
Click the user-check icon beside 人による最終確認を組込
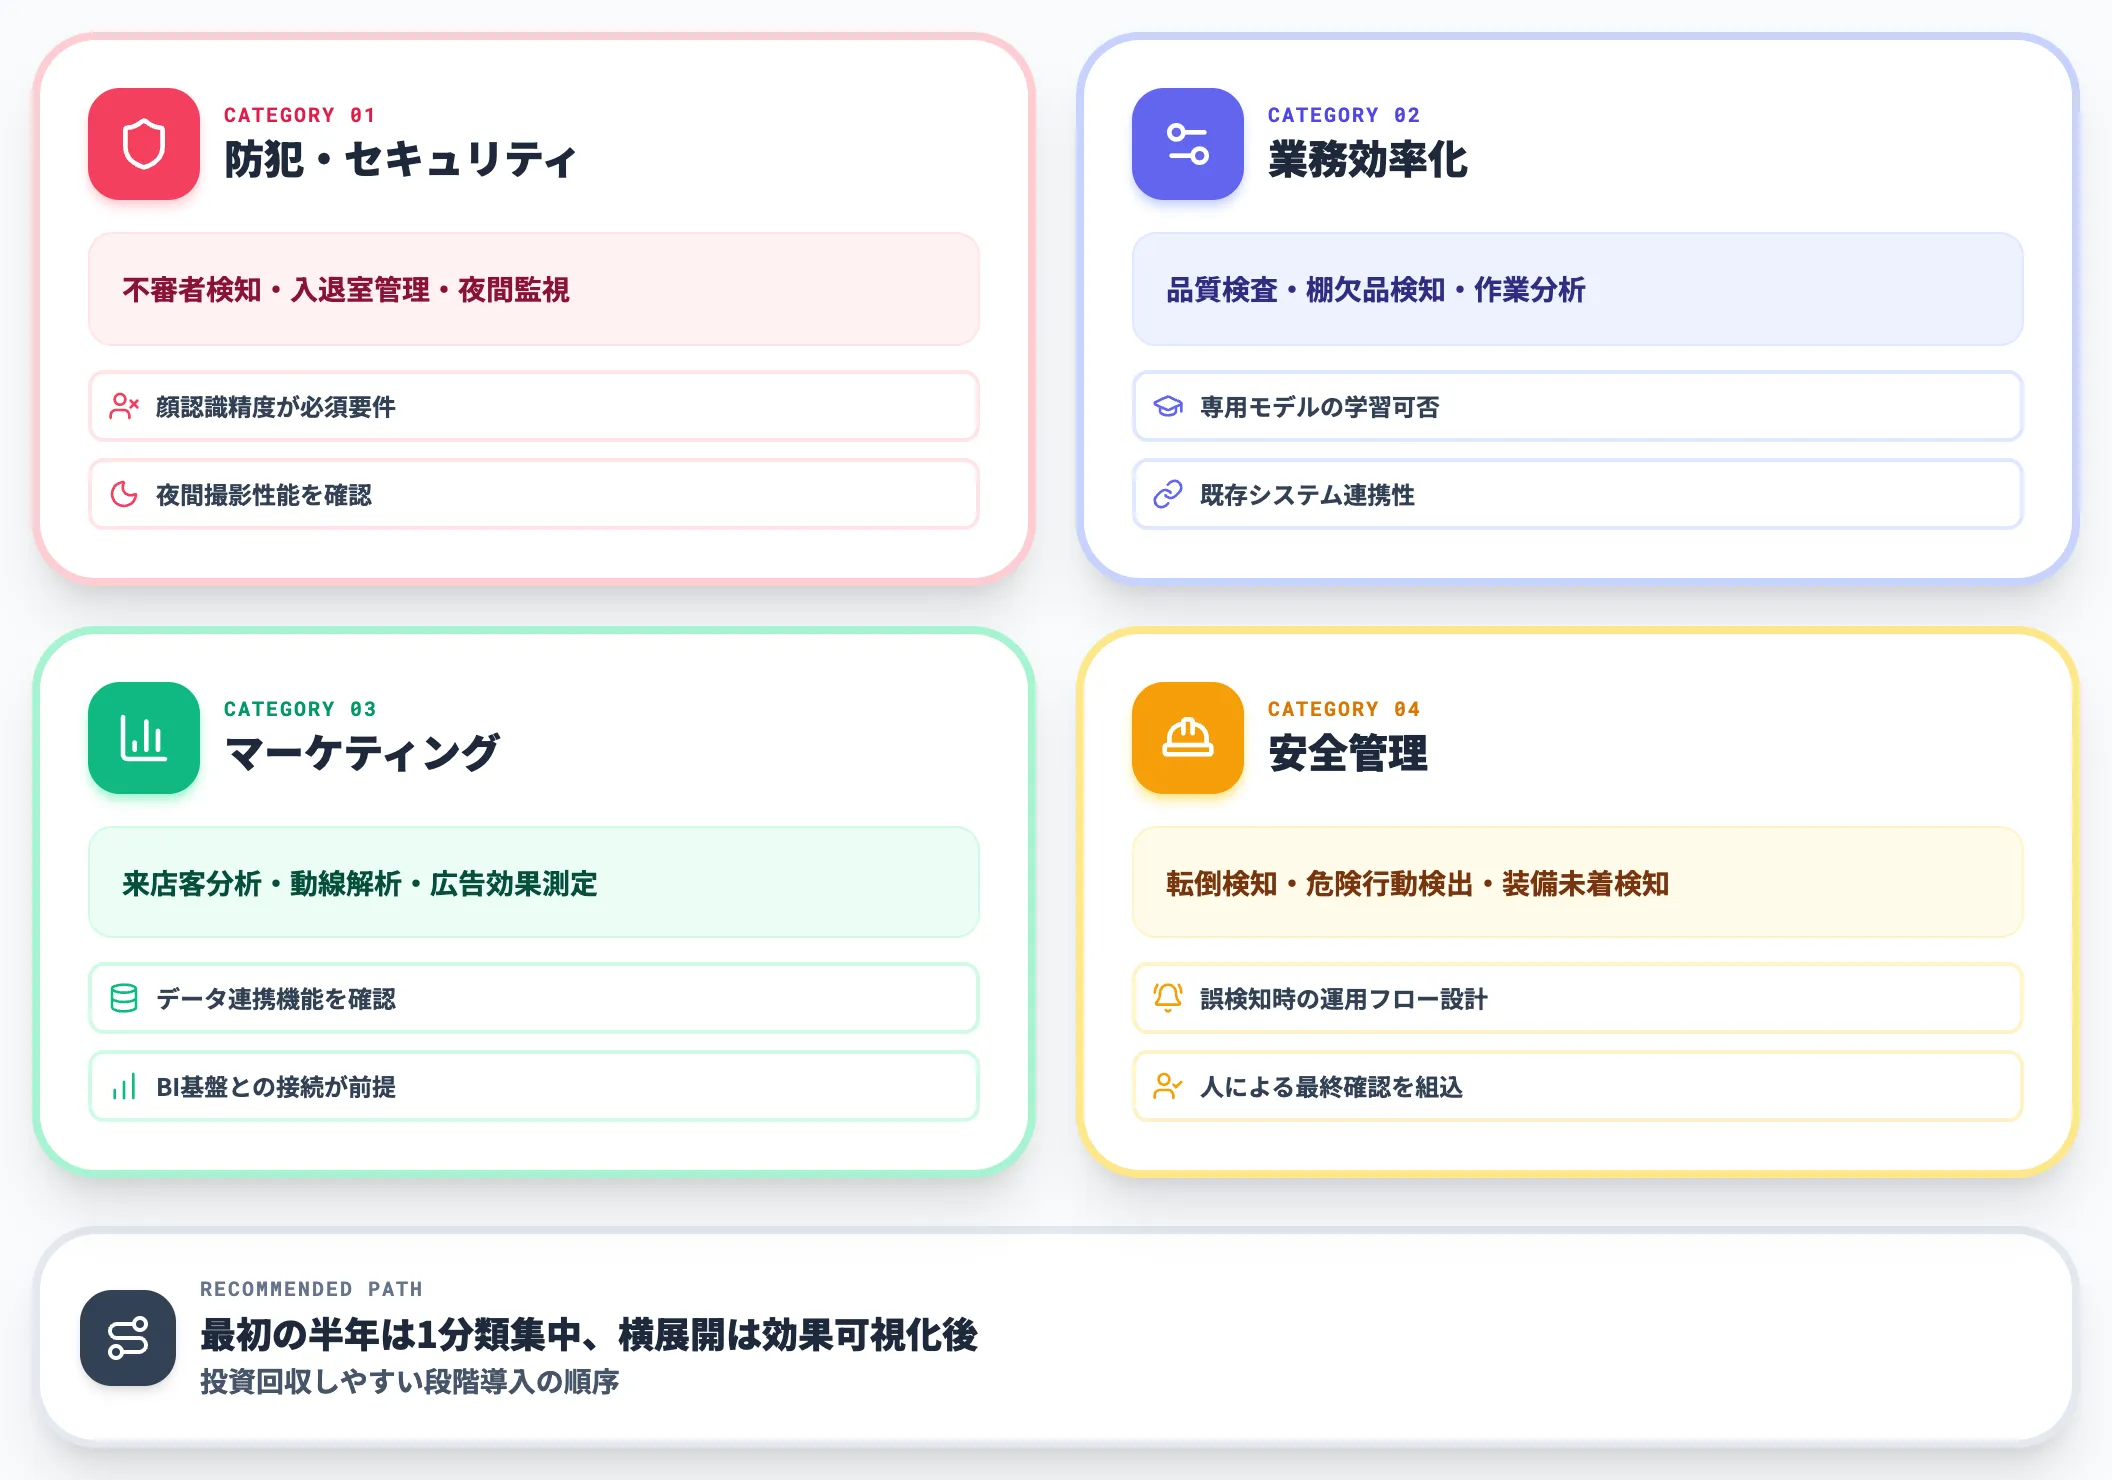tap(1168, 1086)
